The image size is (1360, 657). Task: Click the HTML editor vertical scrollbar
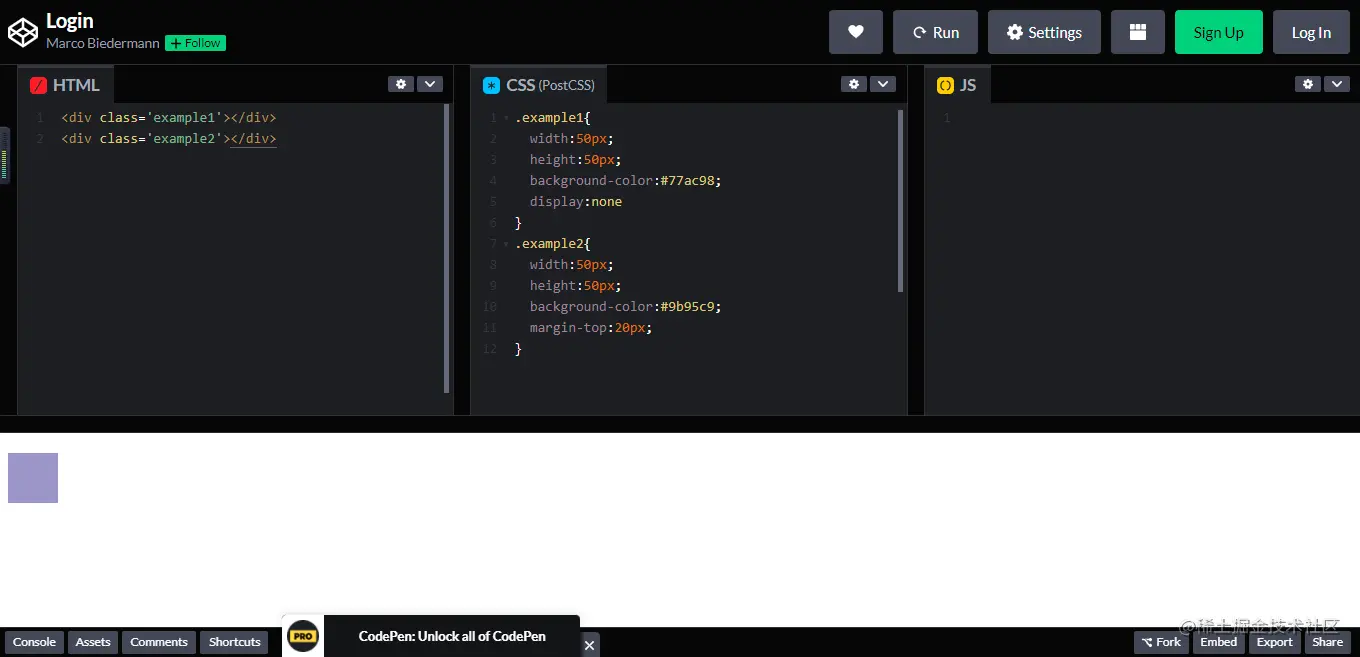(446, 248)
